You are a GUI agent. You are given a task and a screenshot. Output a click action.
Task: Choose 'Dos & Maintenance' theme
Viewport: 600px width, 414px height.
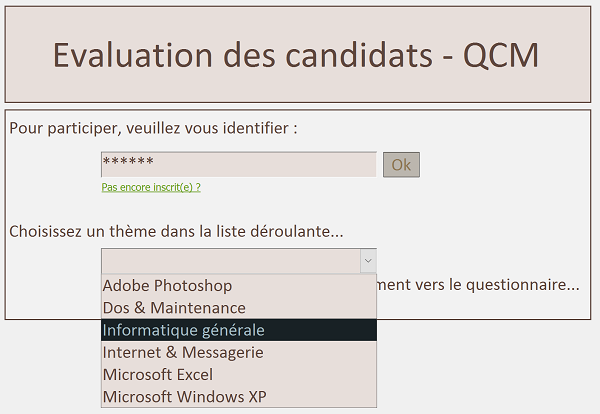(174, 308)
